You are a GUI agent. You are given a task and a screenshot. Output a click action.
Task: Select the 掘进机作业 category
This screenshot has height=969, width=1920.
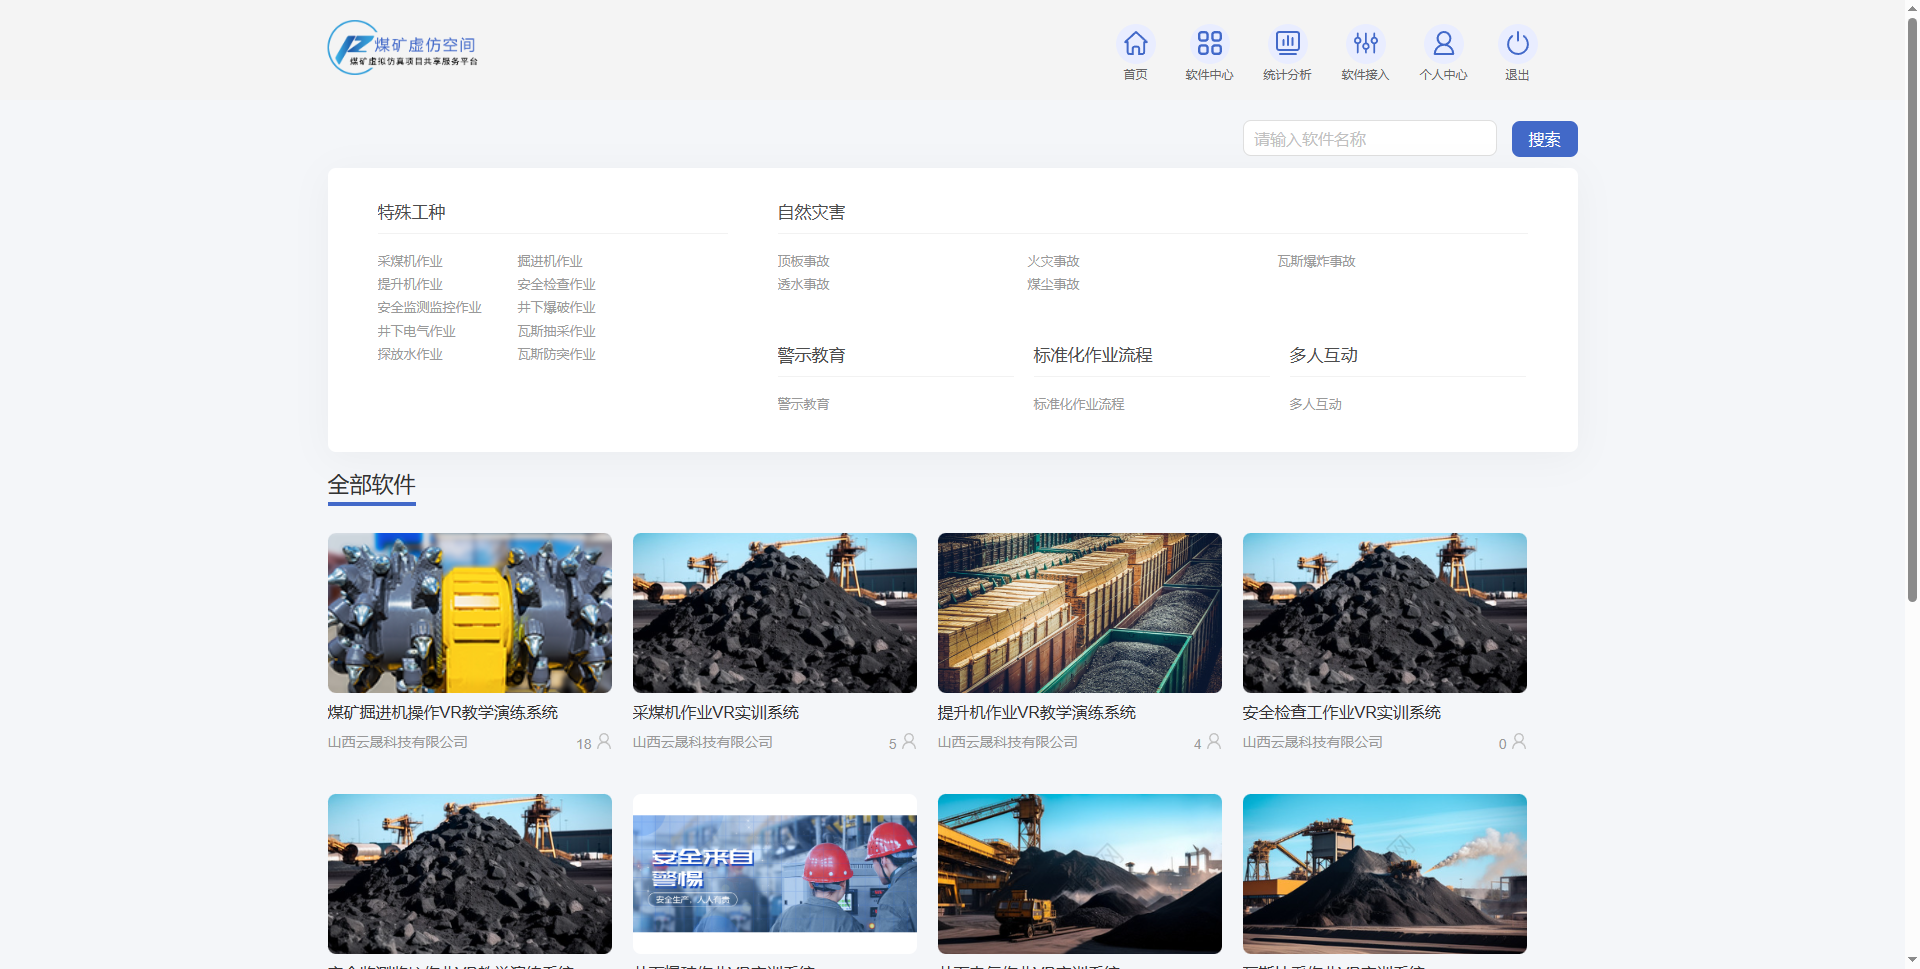[550, 261]
